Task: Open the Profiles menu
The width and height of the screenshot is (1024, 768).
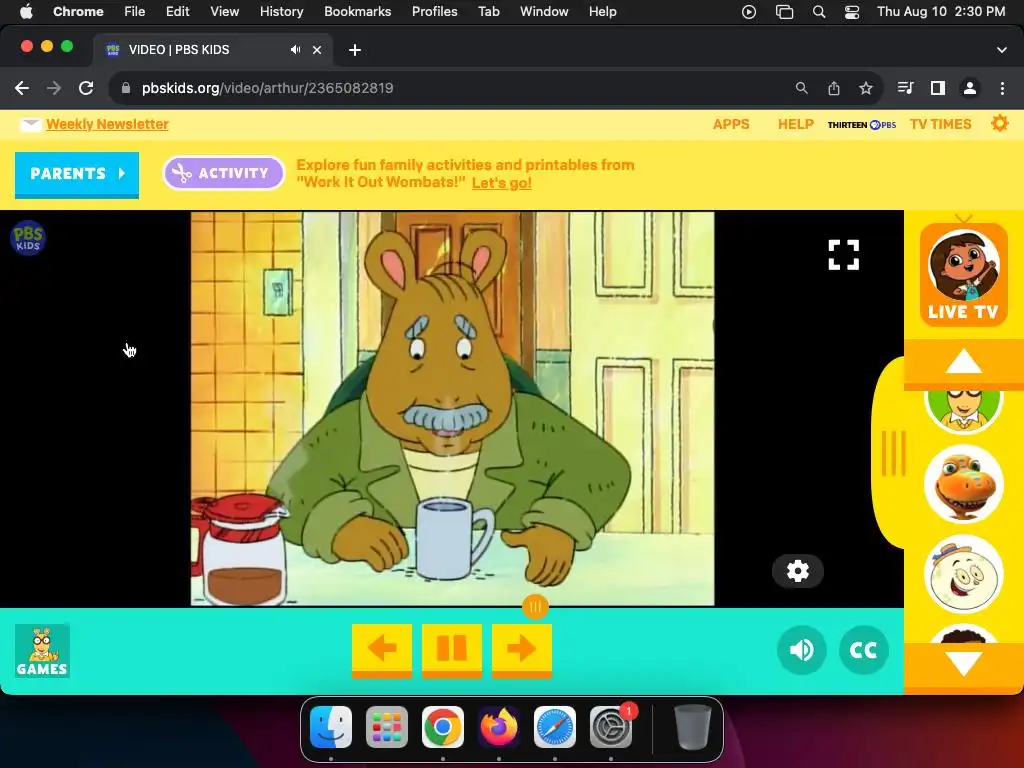Action: coord(434,11)
